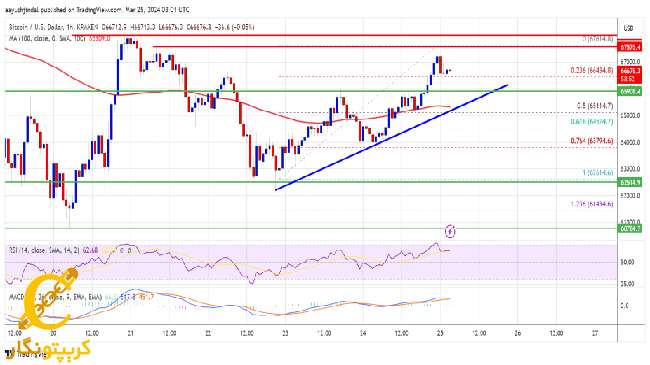Click the date label 23 on time axis
This screenshot has height=365, width=650.
[285, 333]
